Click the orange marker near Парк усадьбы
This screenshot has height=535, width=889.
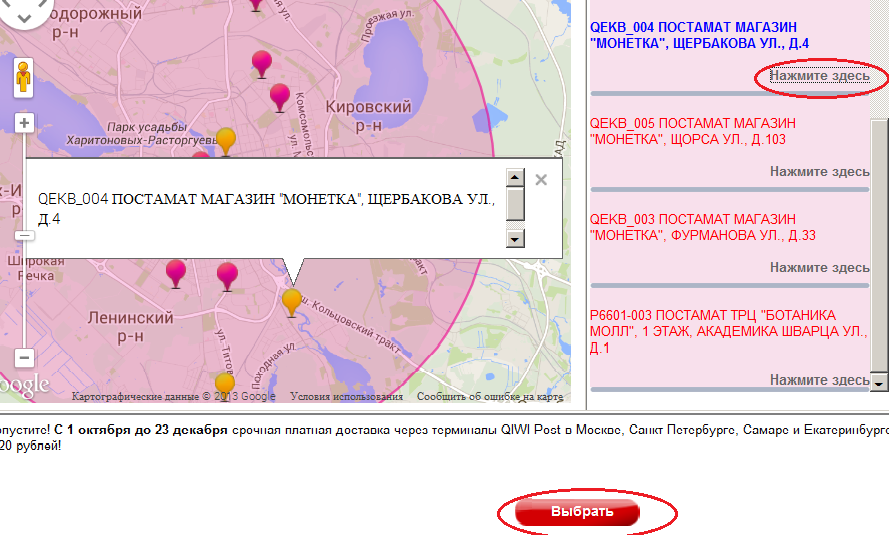pos(226,140)
